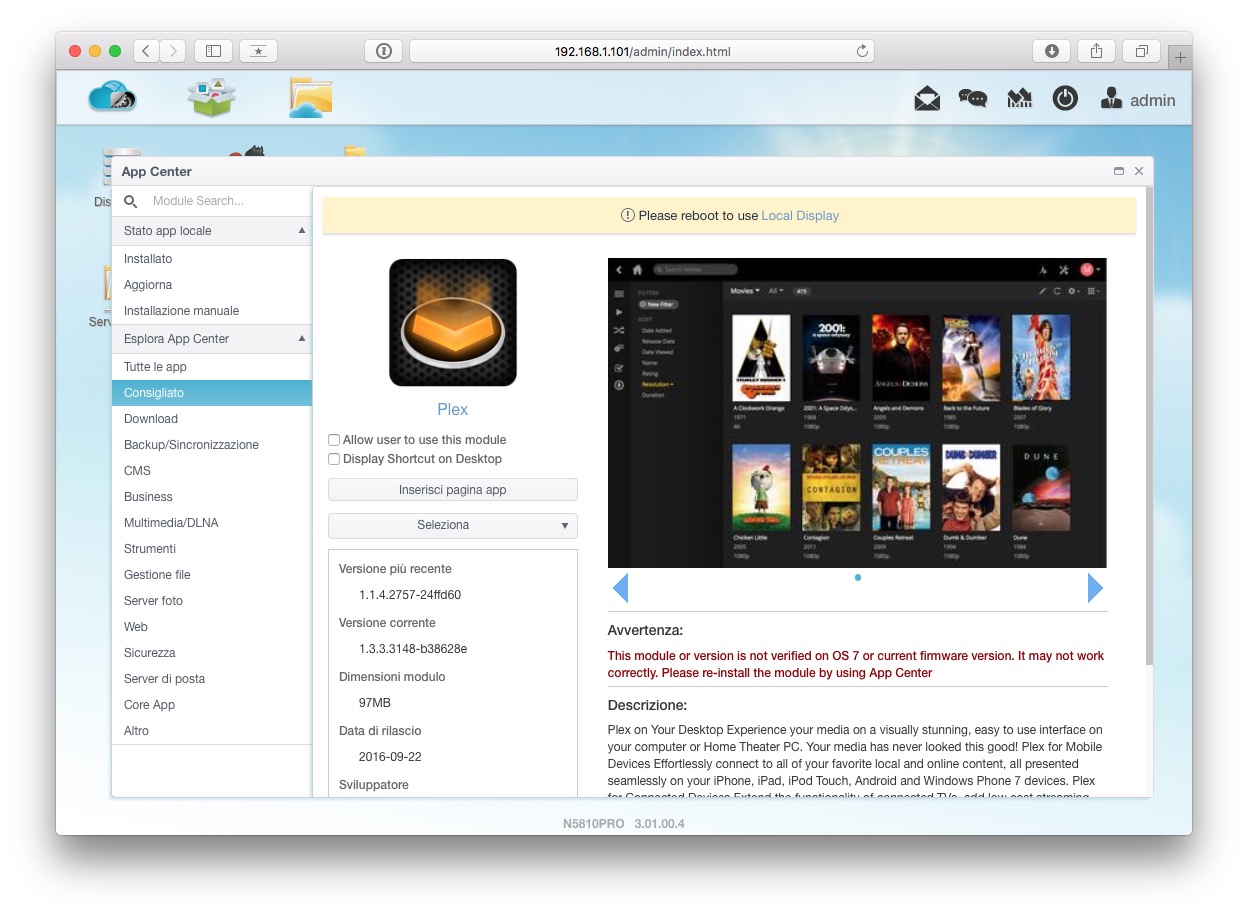Select CMS category
Screen dimensions: 1248x915
212,471
